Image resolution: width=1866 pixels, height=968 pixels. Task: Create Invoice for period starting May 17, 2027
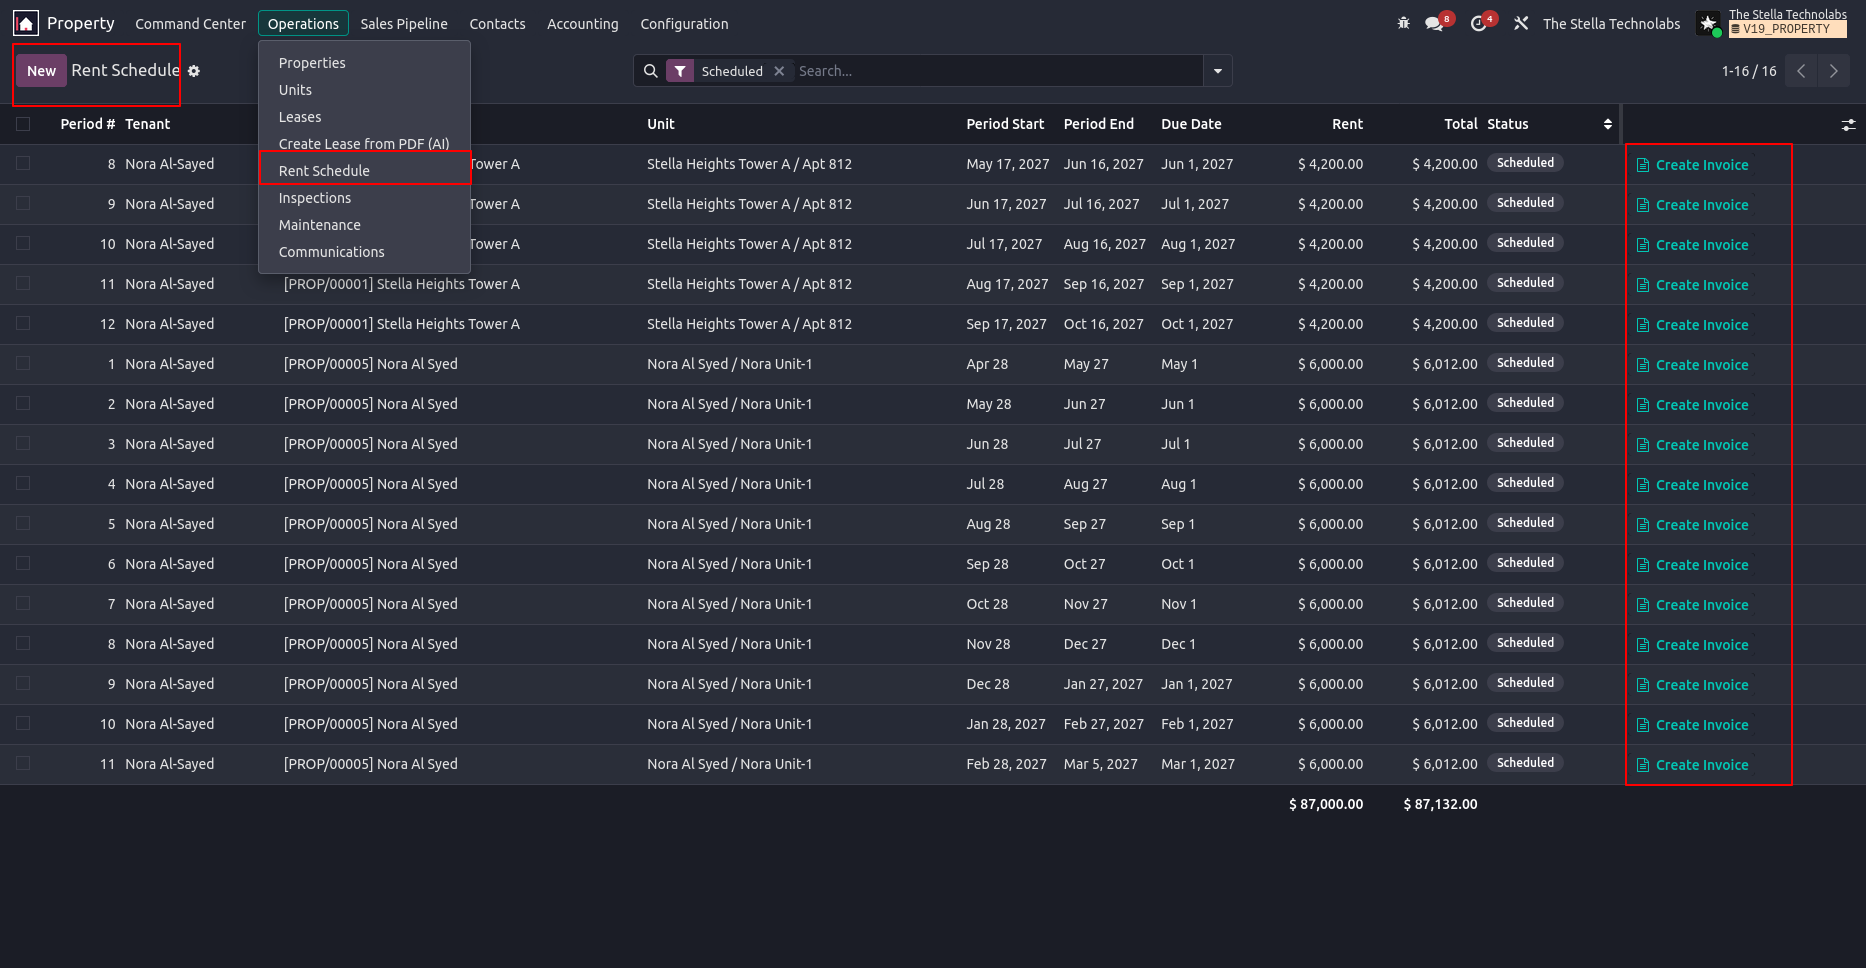(1692, 165)
